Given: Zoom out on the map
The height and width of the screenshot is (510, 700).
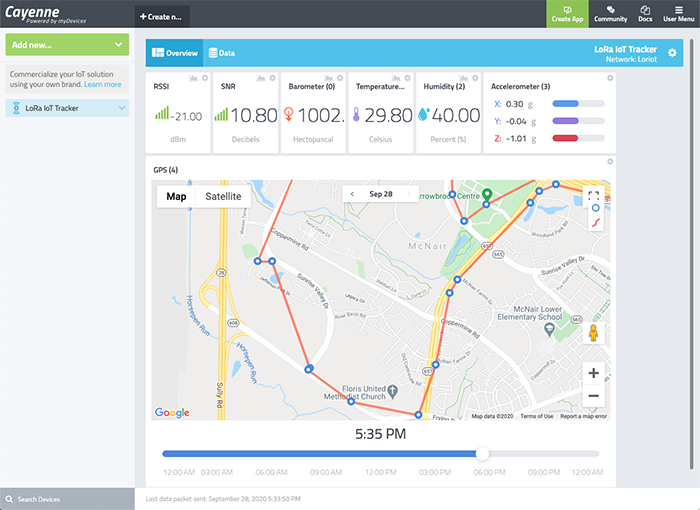Looking at the screenshot, I should click(x=593, y=396).
